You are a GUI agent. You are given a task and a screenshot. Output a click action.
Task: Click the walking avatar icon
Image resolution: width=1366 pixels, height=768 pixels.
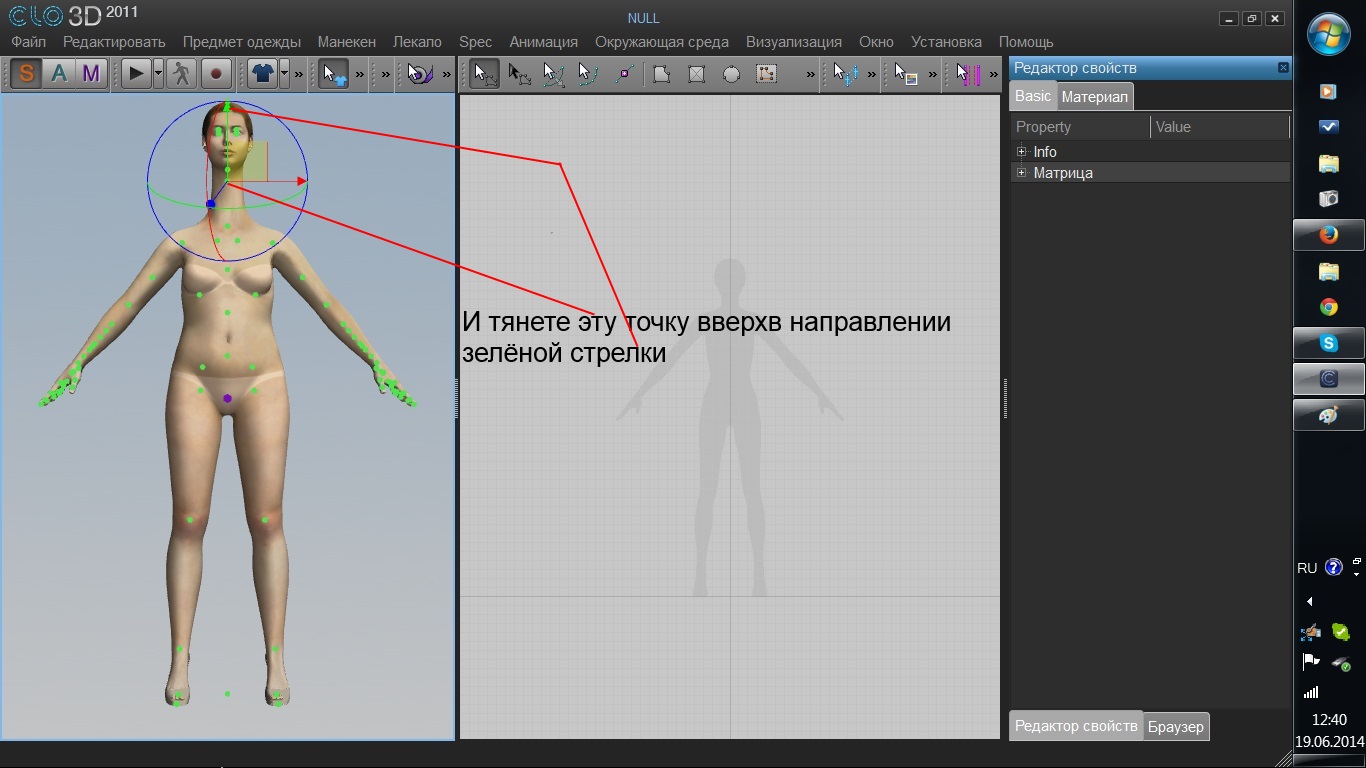pyautogui.click(x=181, y=73)
